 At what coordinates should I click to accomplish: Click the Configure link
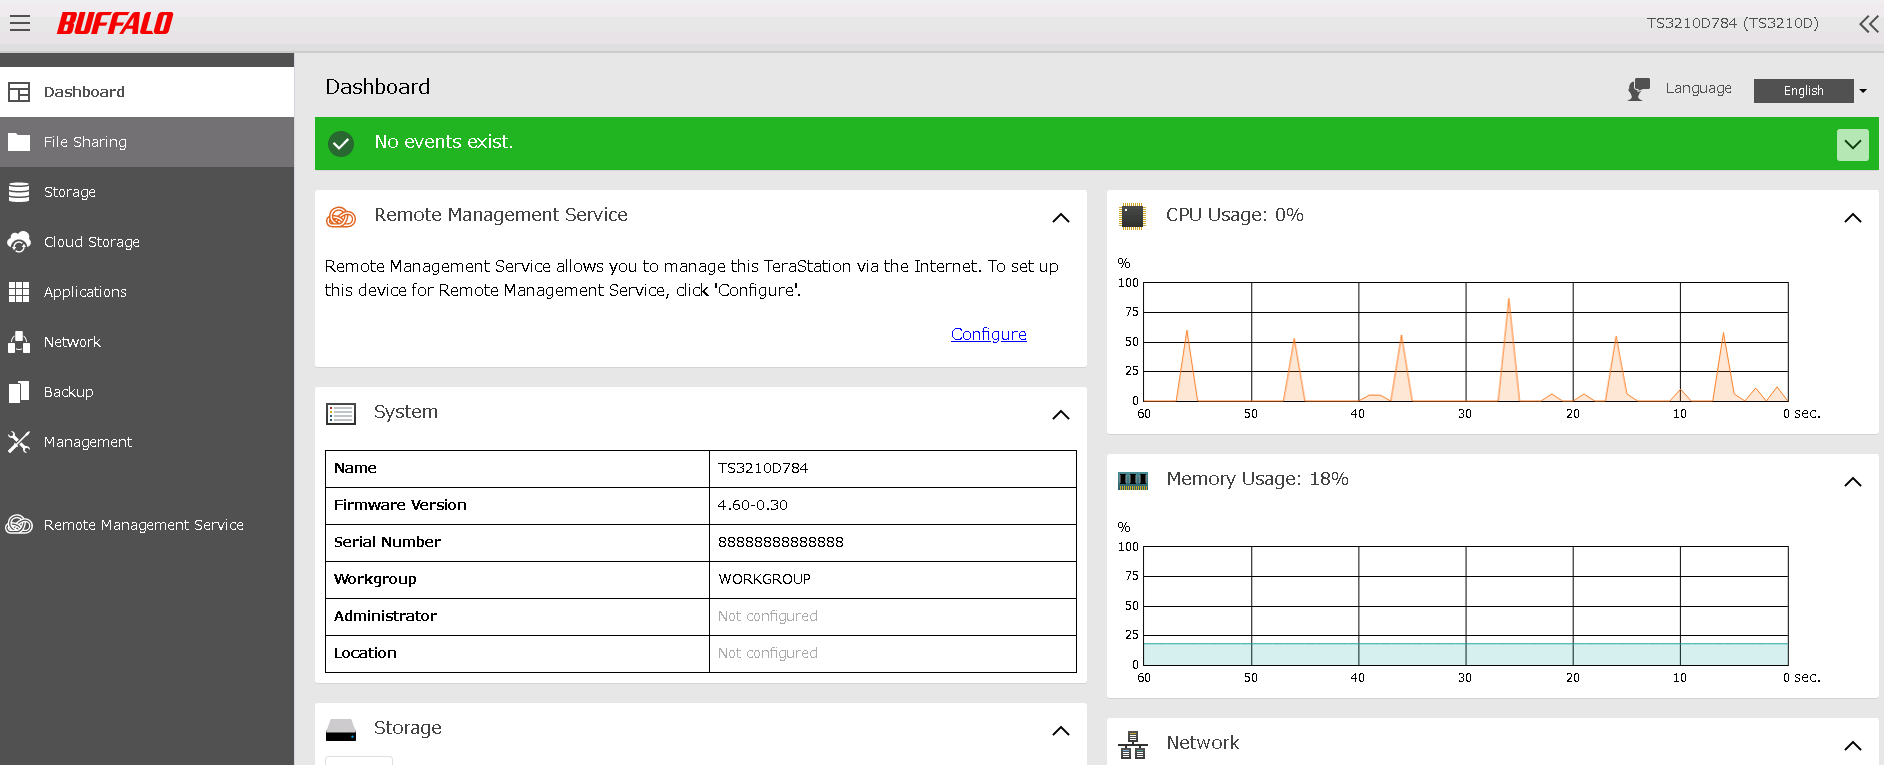click(x=988, y=334)
